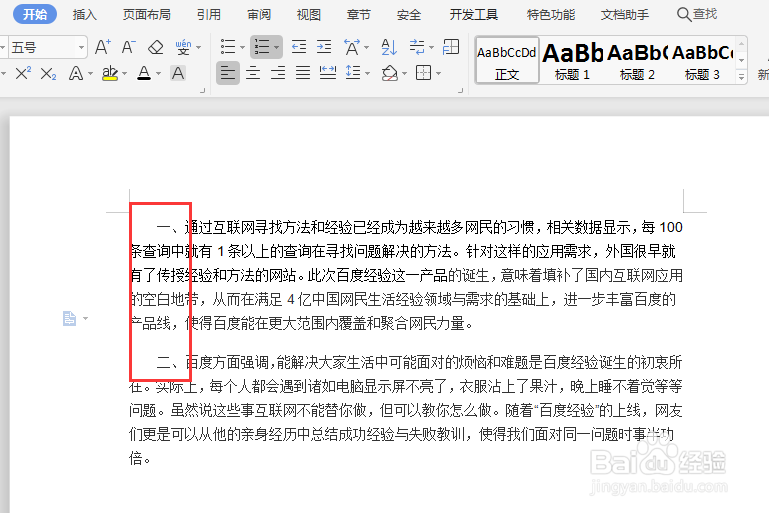Screen dimensions: 769x513
Task: Open the 页面布局 ribbon tab
Action: click(x=147, y=15)
